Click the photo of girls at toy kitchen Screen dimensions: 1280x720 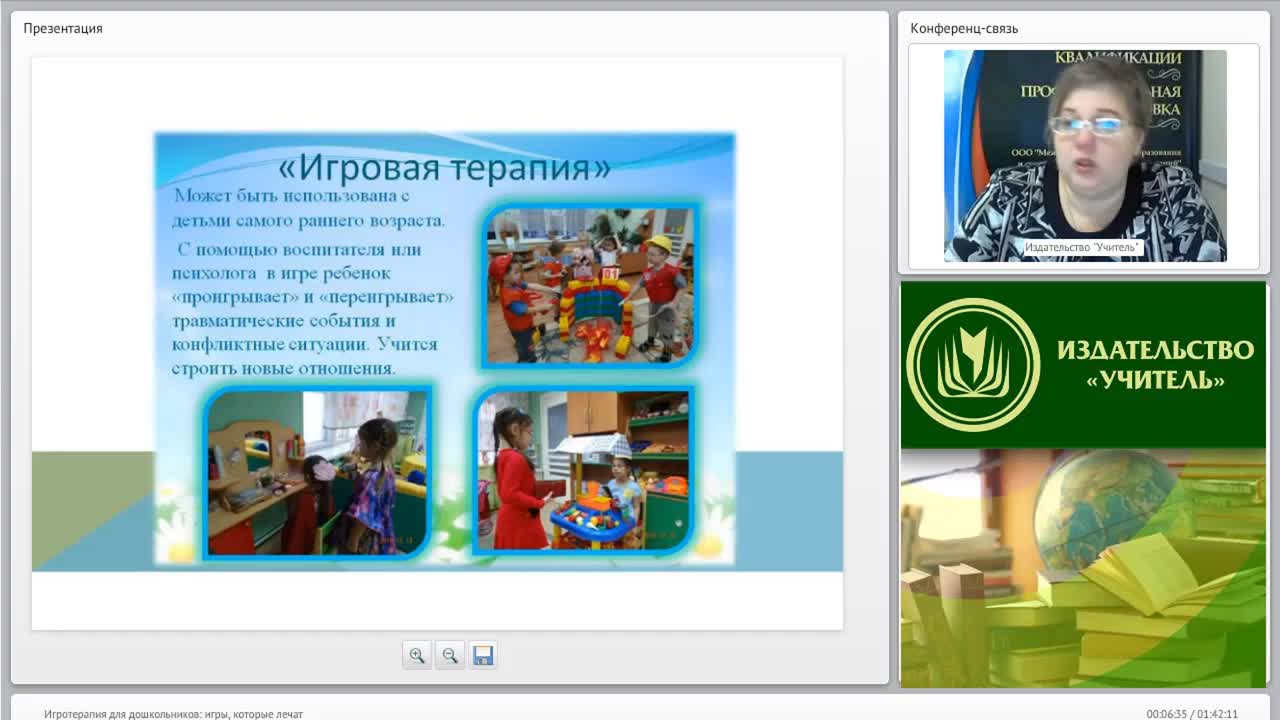[x=318, y=472]
